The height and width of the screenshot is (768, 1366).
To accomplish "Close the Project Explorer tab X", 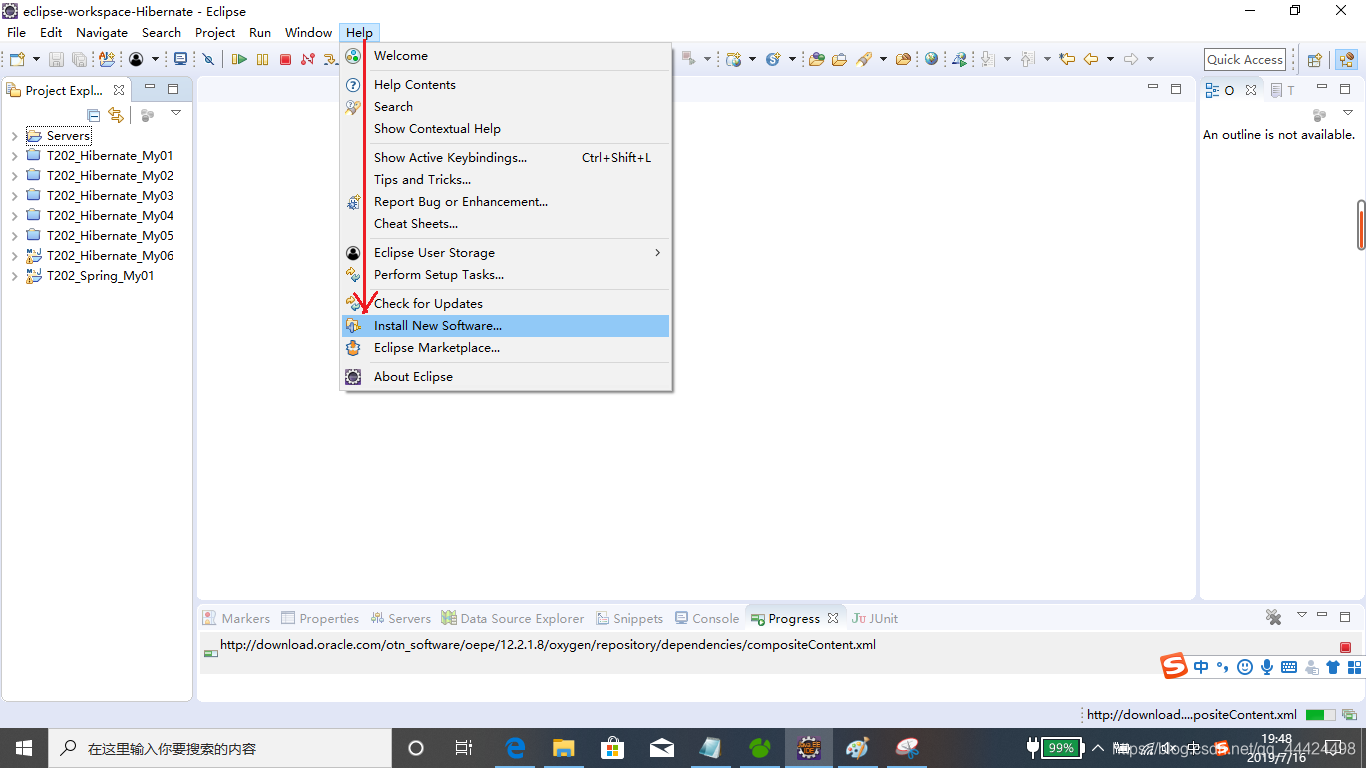I will (119, 90).
